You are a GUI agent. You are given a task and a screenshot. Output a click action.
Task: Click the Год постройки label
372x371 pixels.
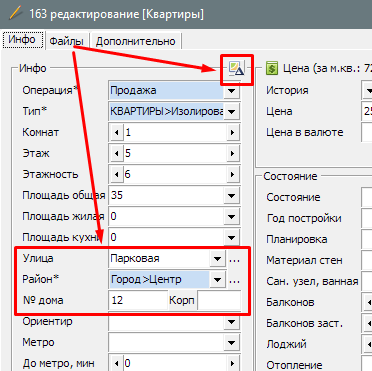[x=304, y=219]
